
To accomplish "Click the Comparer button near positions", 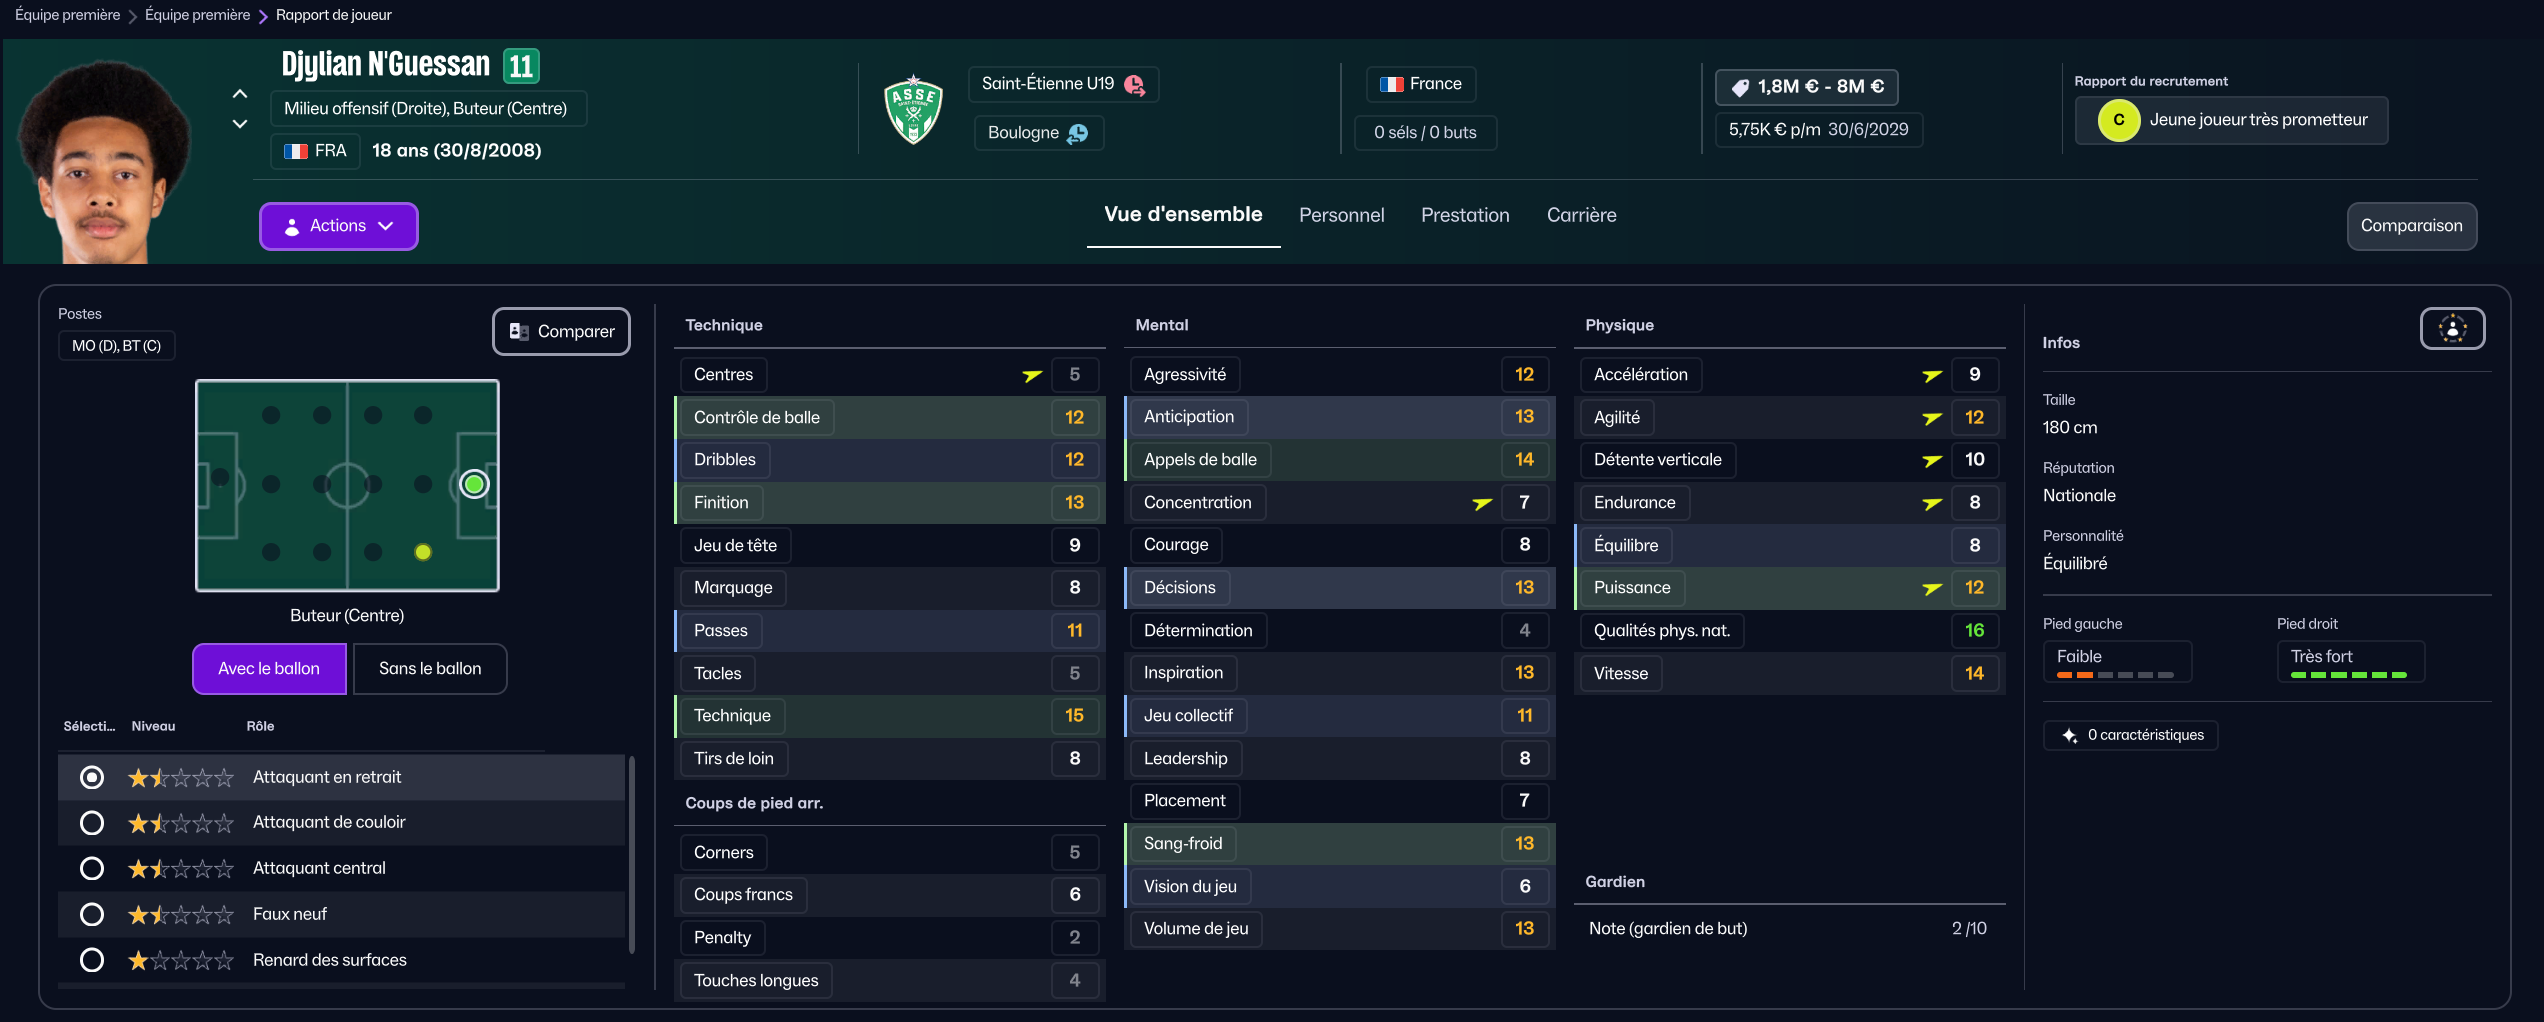I will (561, 331).
